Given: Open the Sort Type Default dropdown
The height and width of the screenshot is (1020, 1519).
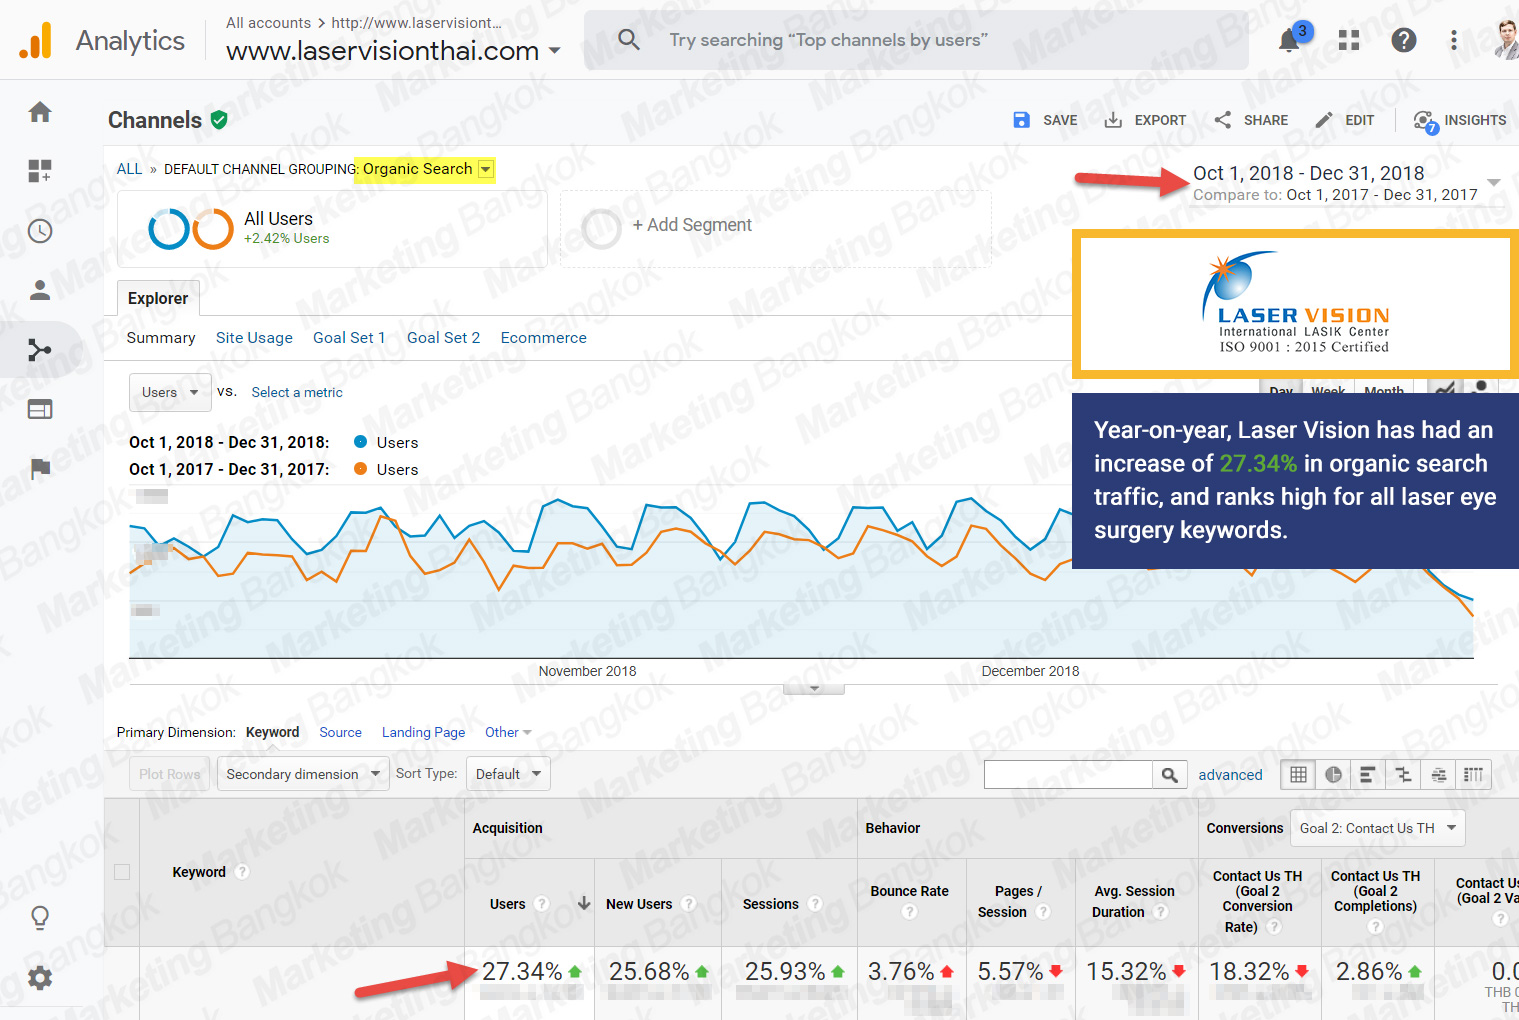Looking at the screenshot, I should (x=508, y=774).
